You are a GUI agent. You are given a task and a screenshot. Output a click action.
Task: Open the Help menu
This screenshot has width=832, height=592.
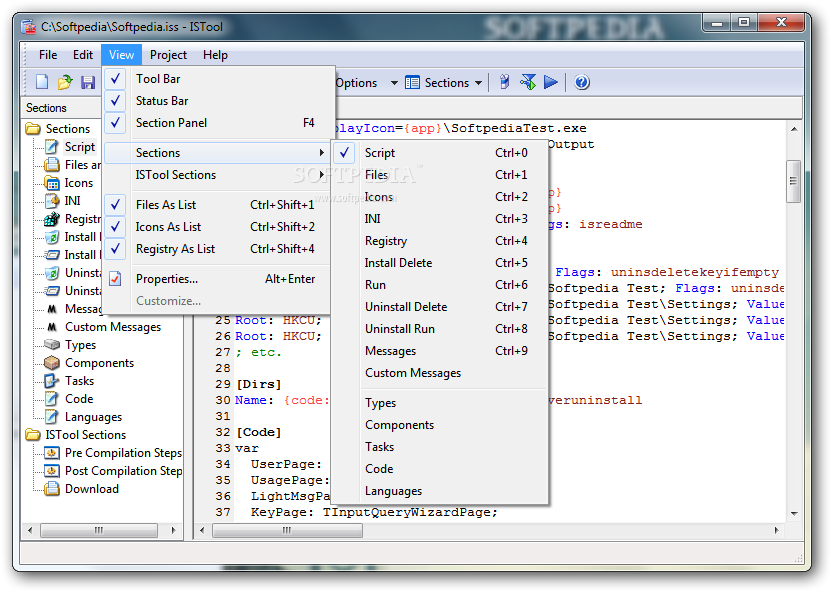(215, 55)
